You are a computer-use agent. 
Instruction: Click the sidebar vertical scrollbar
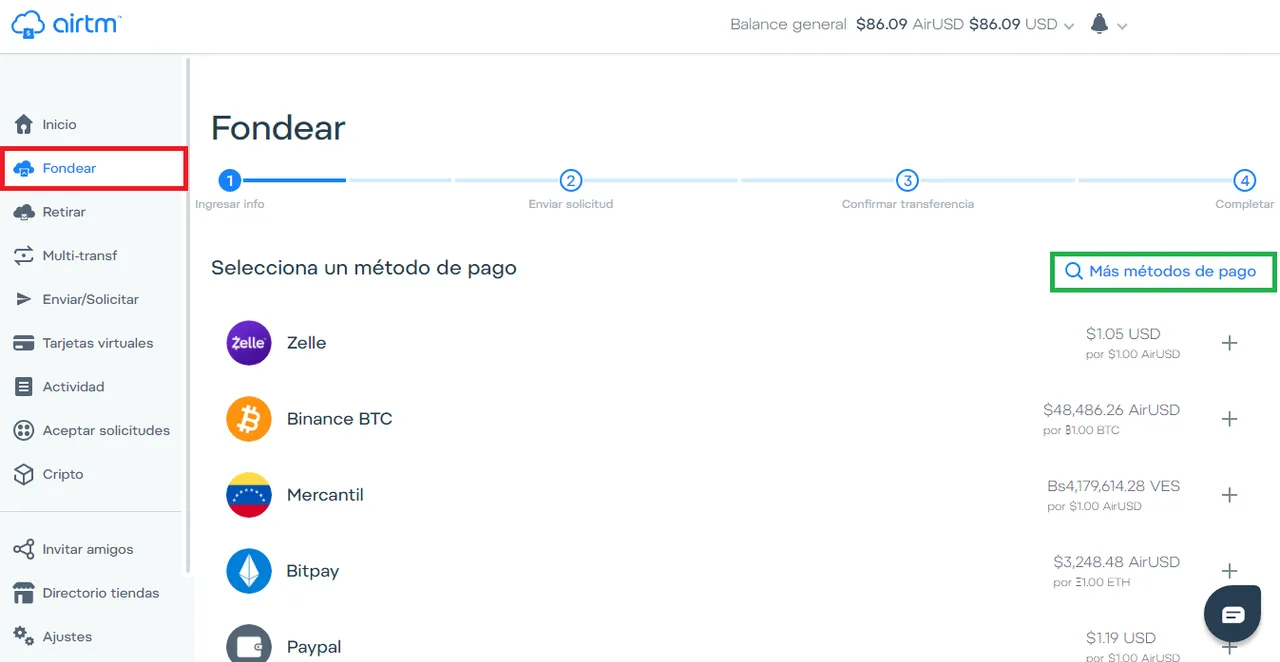coord(187,315)
